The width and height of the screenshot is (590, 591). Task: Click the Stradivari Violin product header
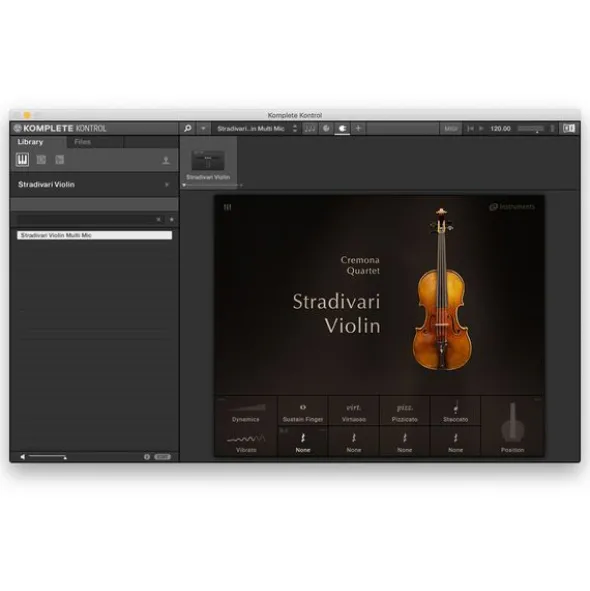(x=94, y=185)
